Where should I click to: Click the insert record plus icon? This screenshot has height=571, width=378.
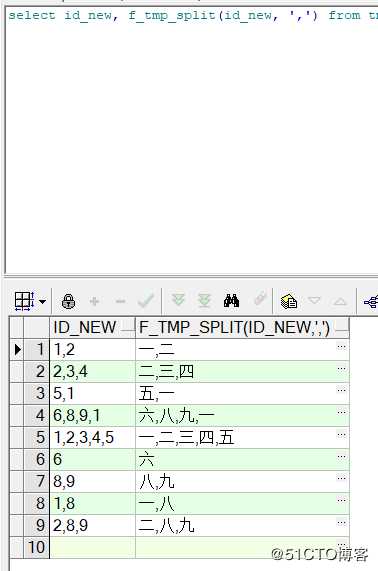click(x=94, y=302)
